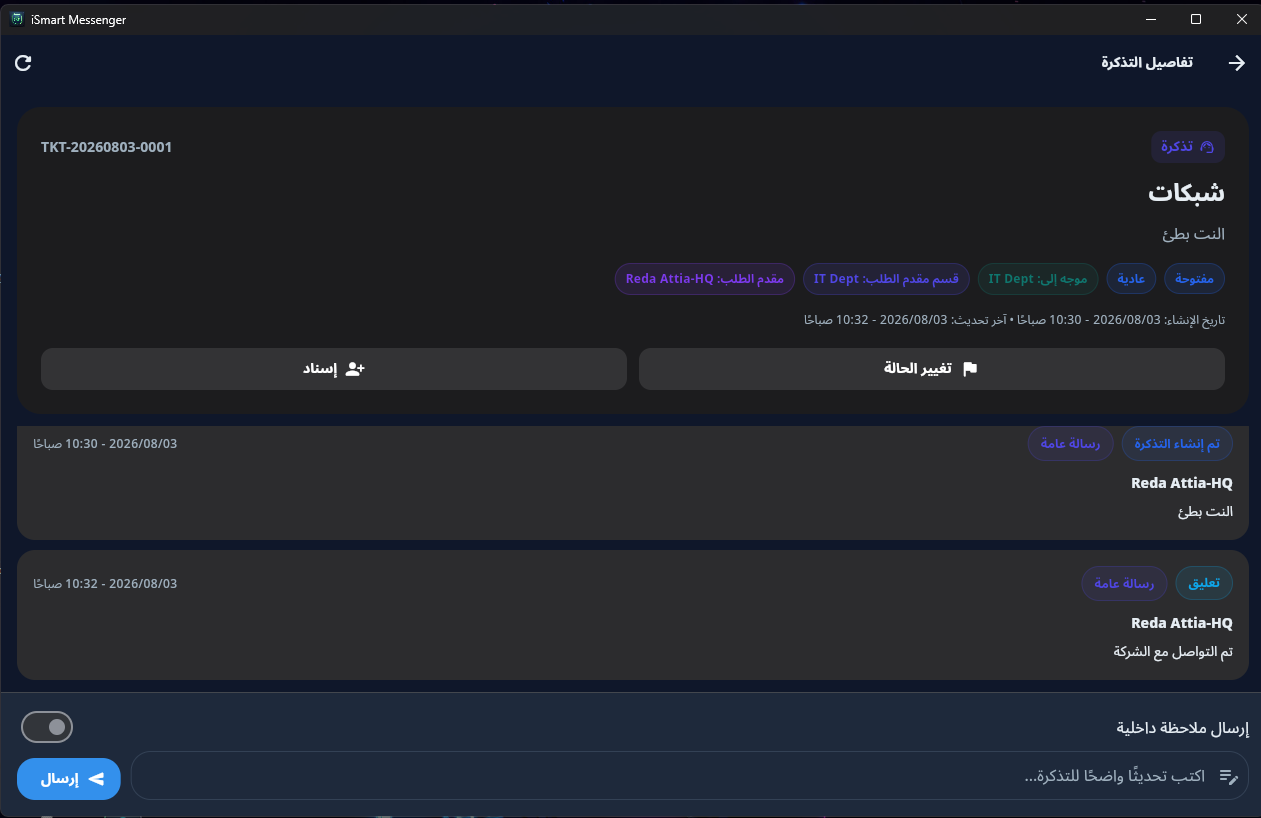Click رسالة عامة badge on the 10:32 message
1261x818 pixels.
tap(1124, 584)
